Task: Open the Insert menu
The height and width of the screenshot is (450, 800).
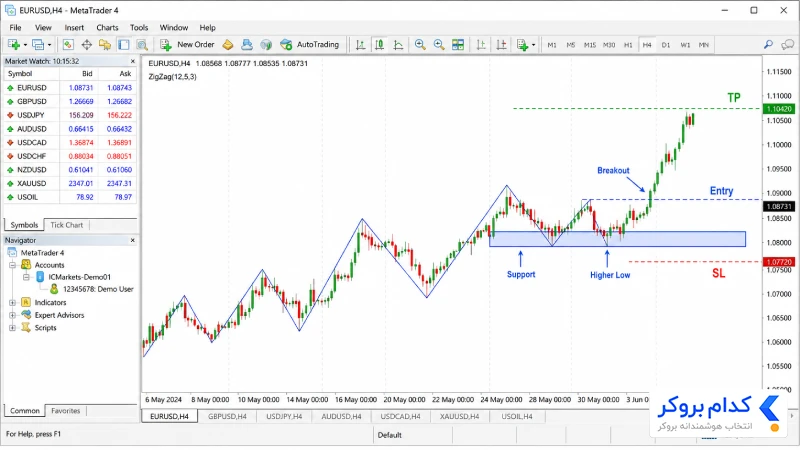Action: [74, 28]
